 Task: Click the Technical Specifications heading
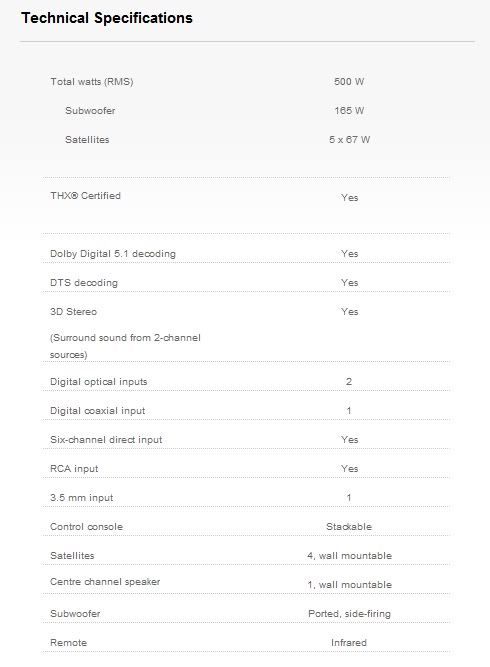point(107,18)
